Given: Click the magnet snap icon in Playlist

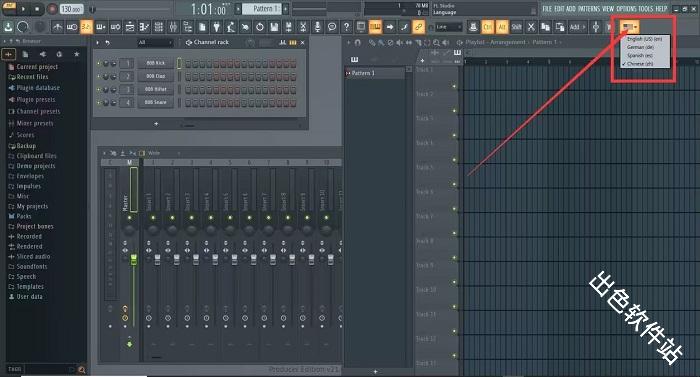Looking at the screenshot, I should [358, 42].
